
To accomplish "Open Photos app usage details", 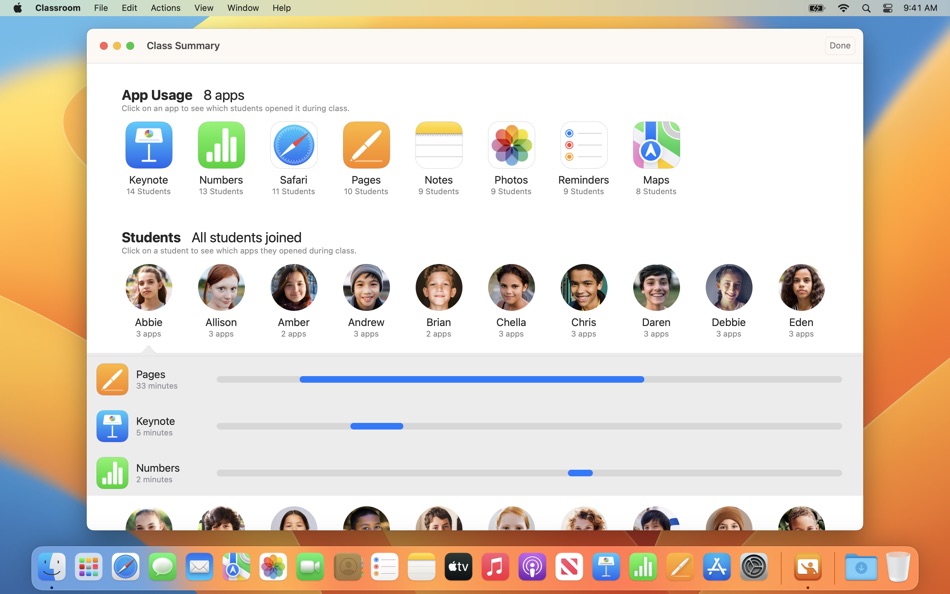I will click(x=511, y=145).
